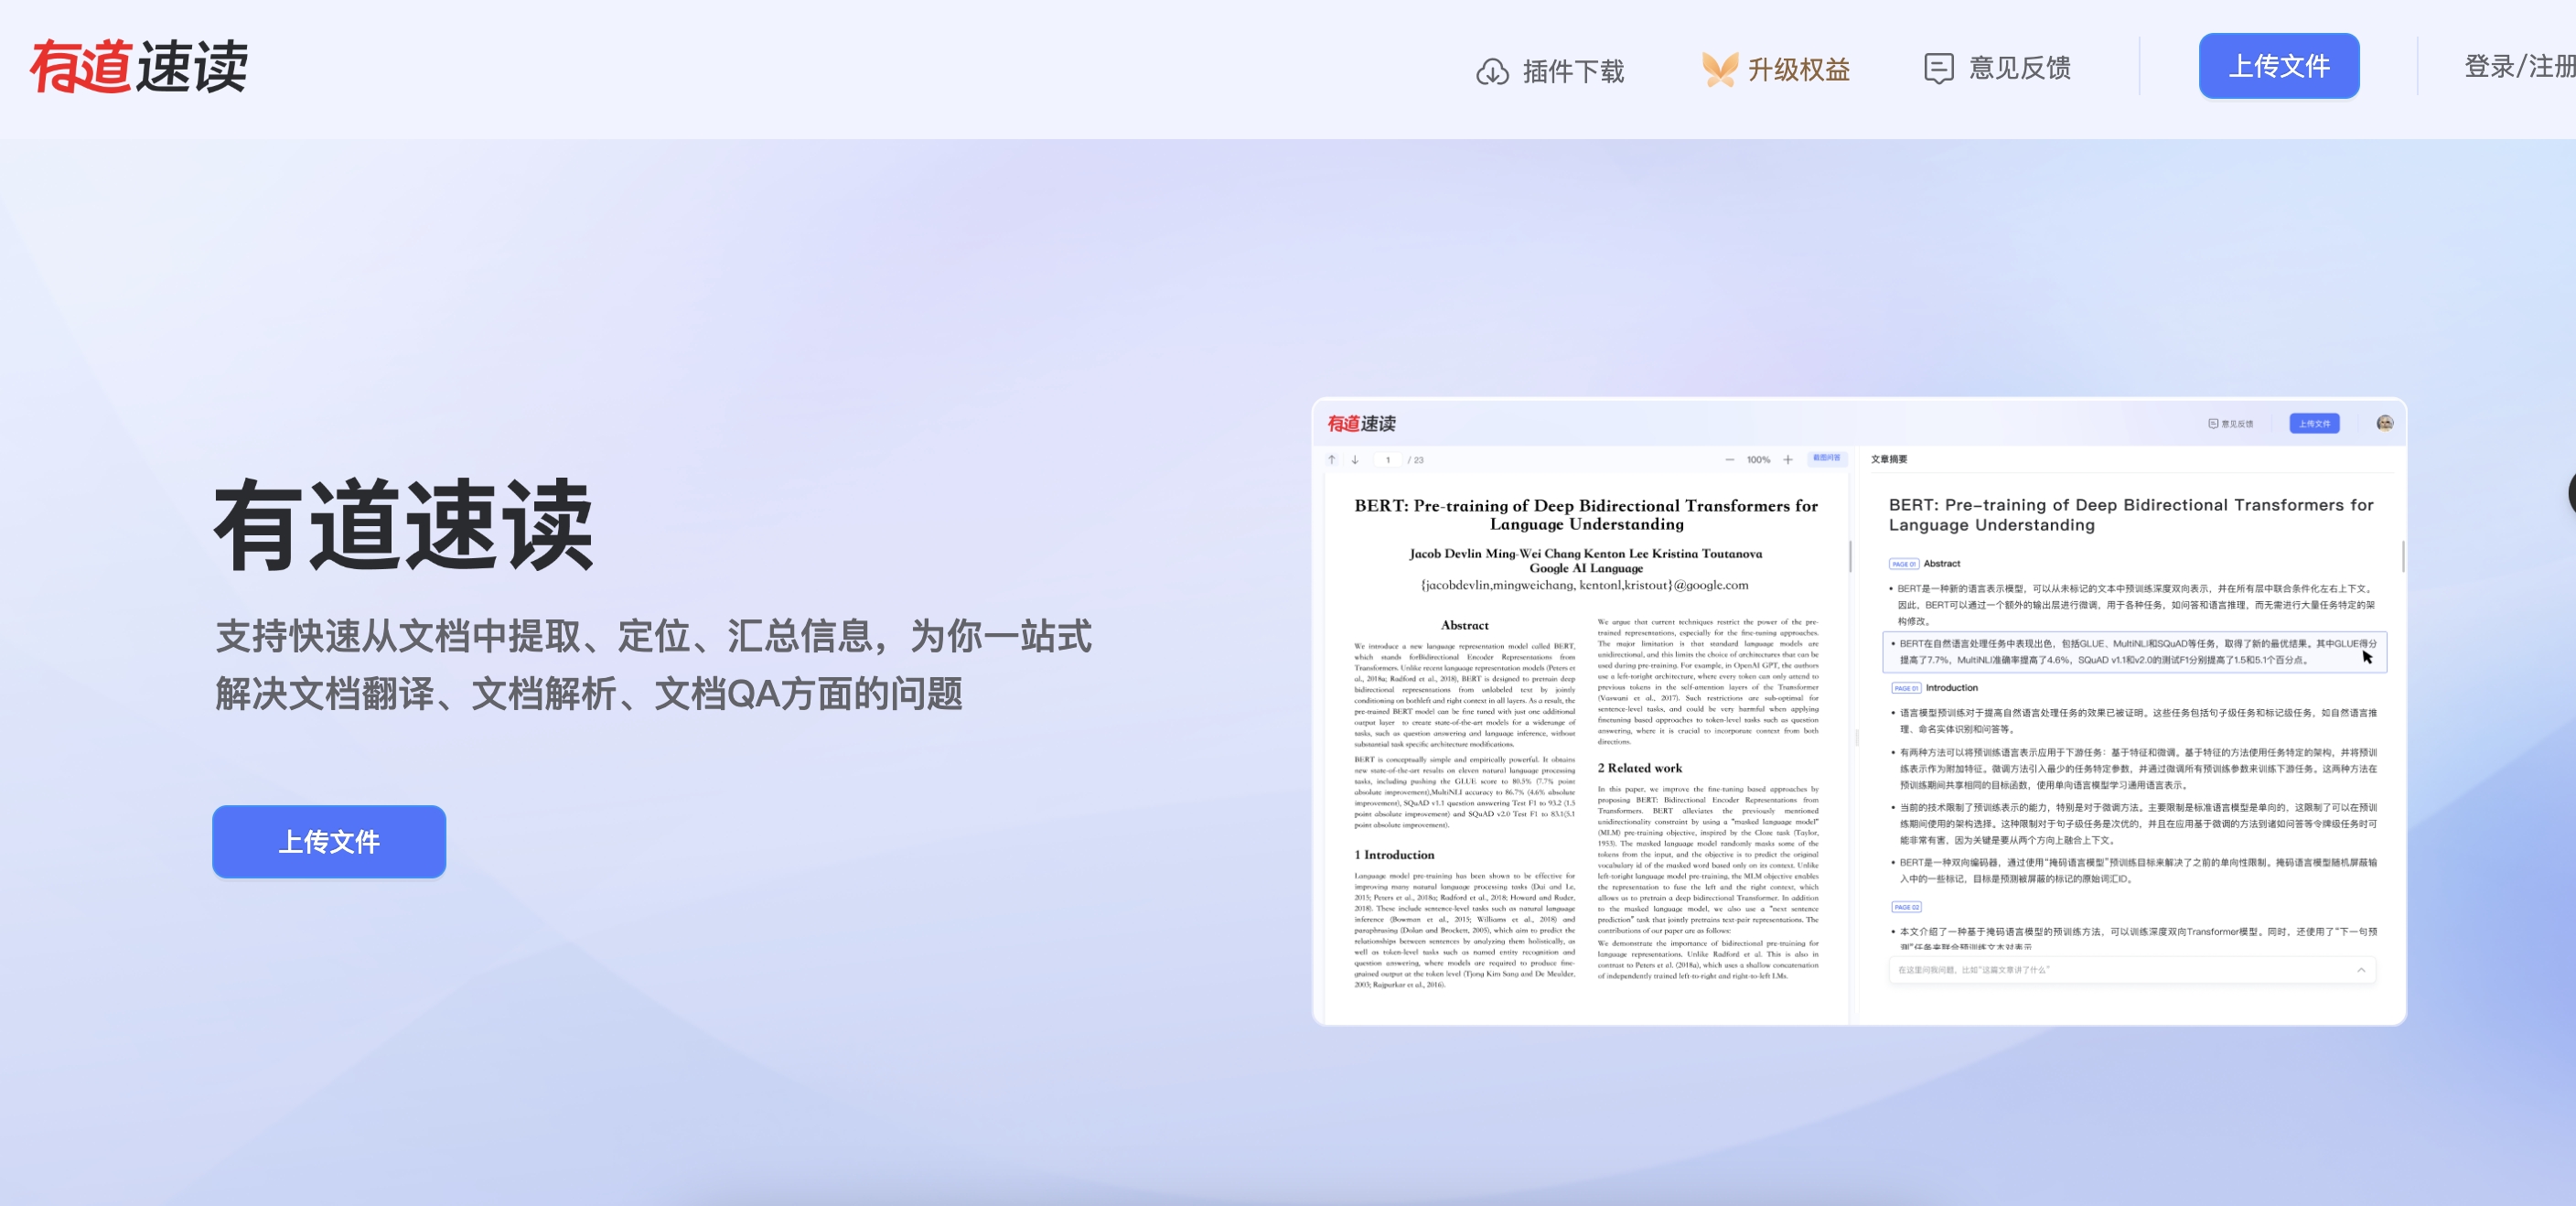
Task: Click the large 上传文件 button under the heading
Action: 329,841
